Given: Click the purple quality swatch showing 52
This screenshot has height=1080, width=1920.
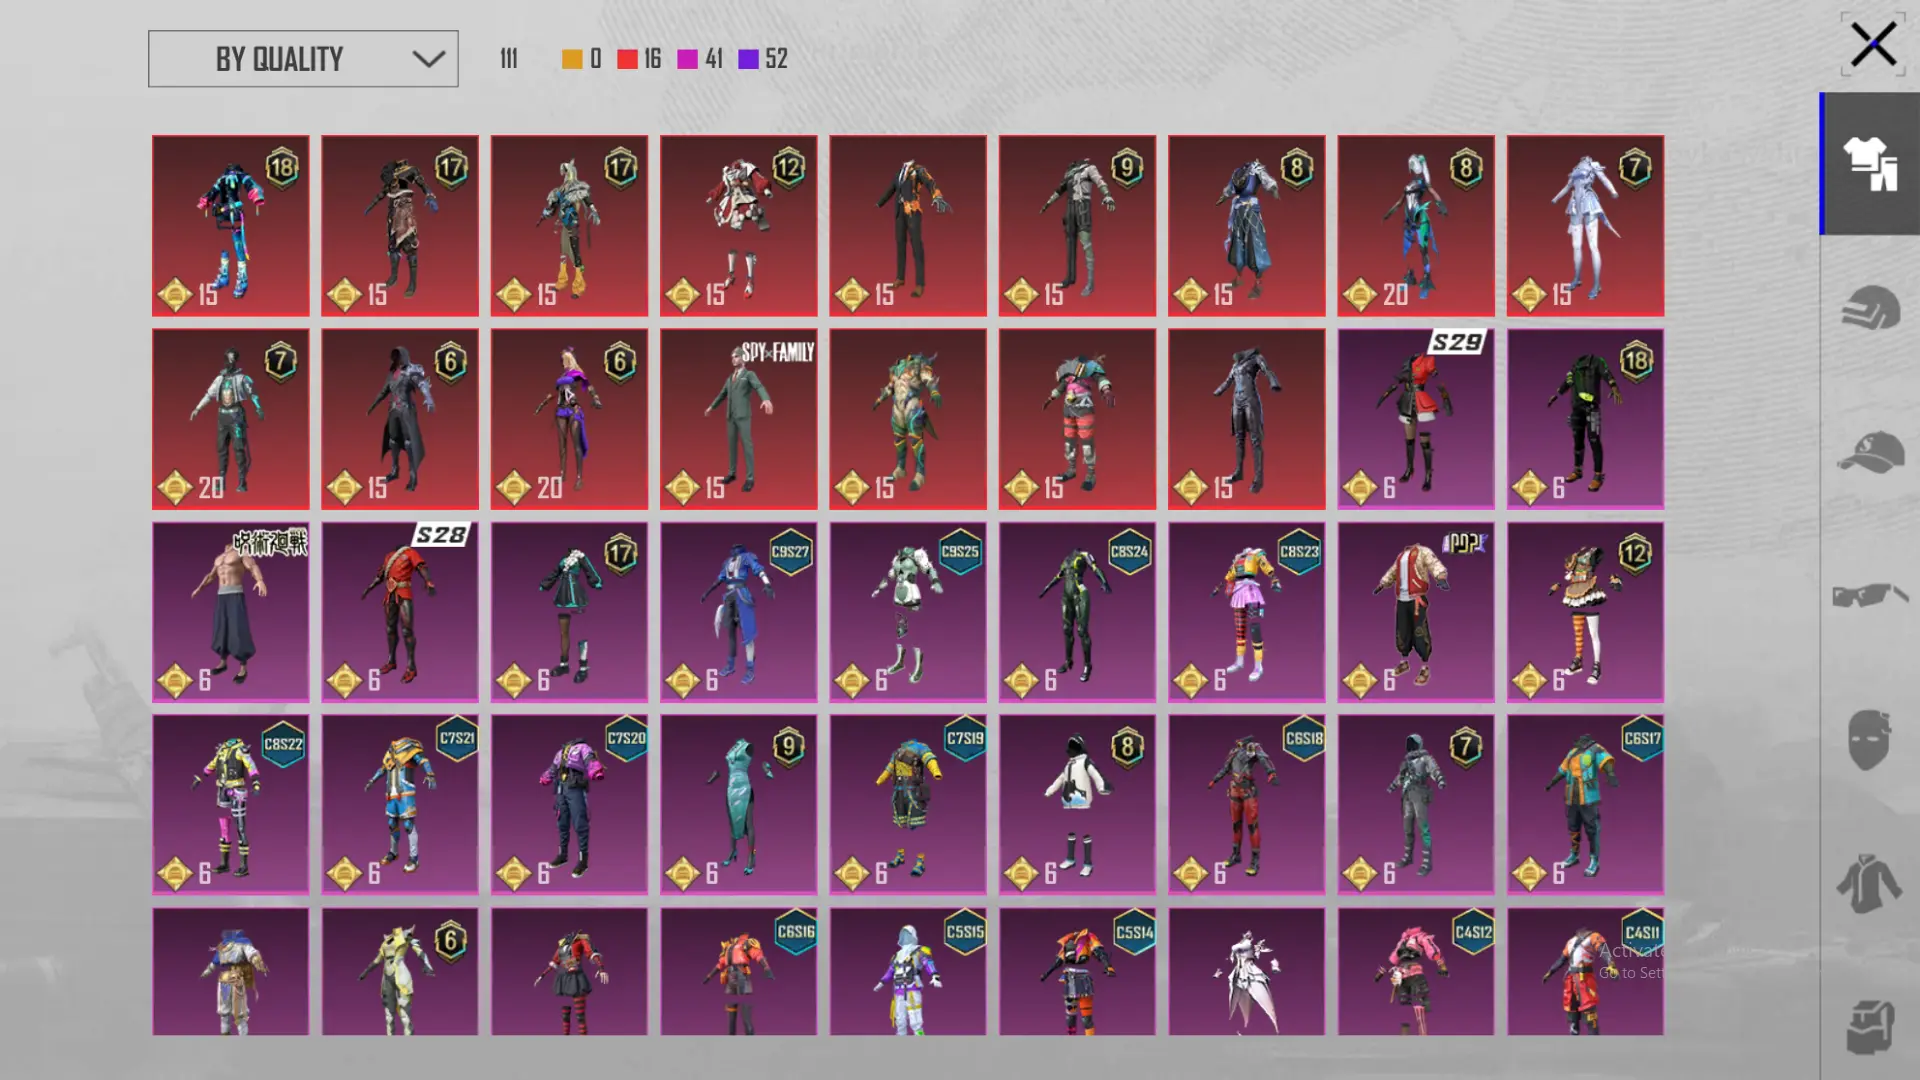Looking at the screenshot, I should 748,60.
